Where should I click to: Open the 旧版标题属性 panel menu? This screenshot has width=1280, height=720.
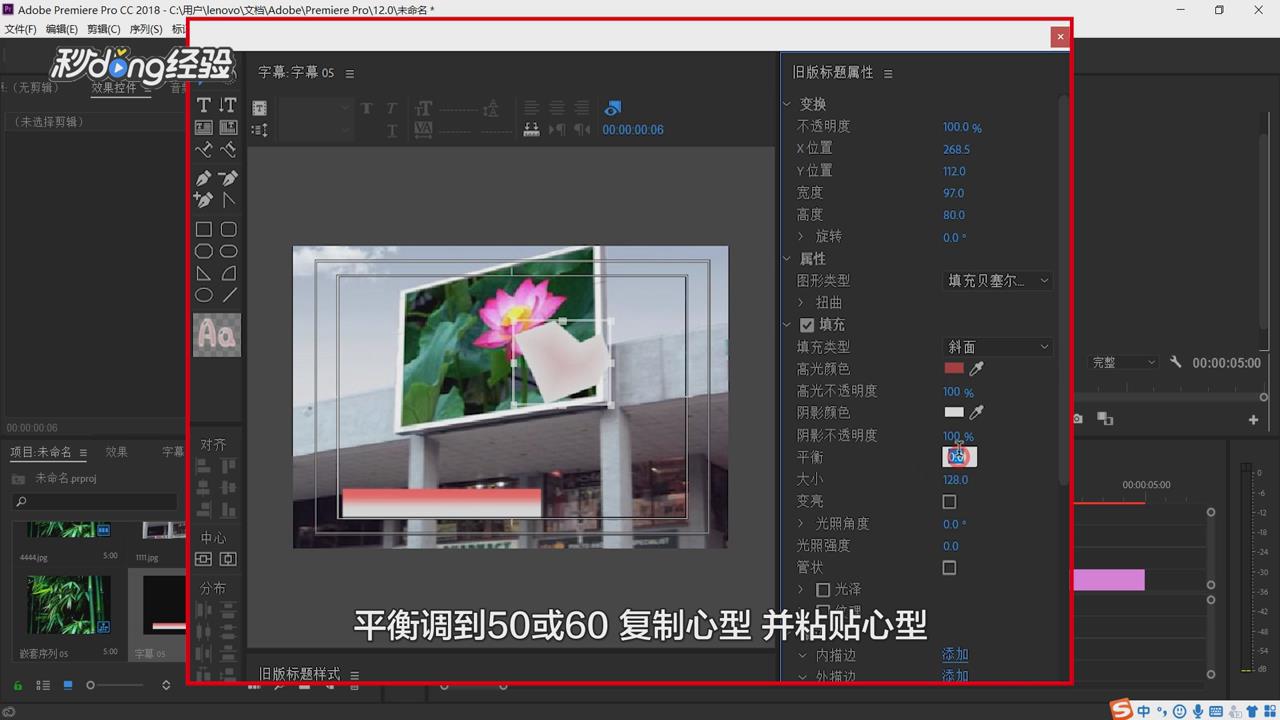[887, 73]
